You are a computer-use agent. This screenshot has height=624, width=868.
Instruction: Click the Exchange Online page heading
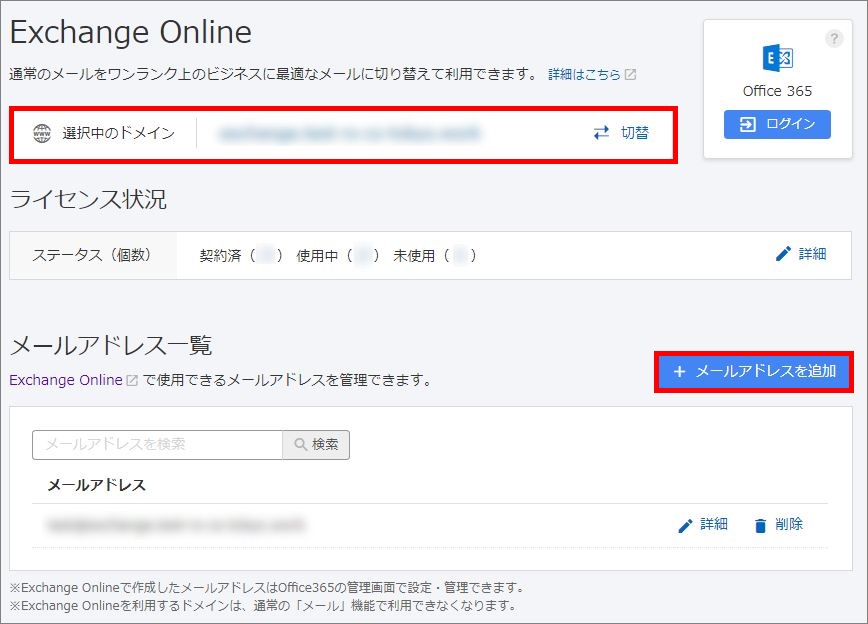pyautogui.click(x=131, y=32)
